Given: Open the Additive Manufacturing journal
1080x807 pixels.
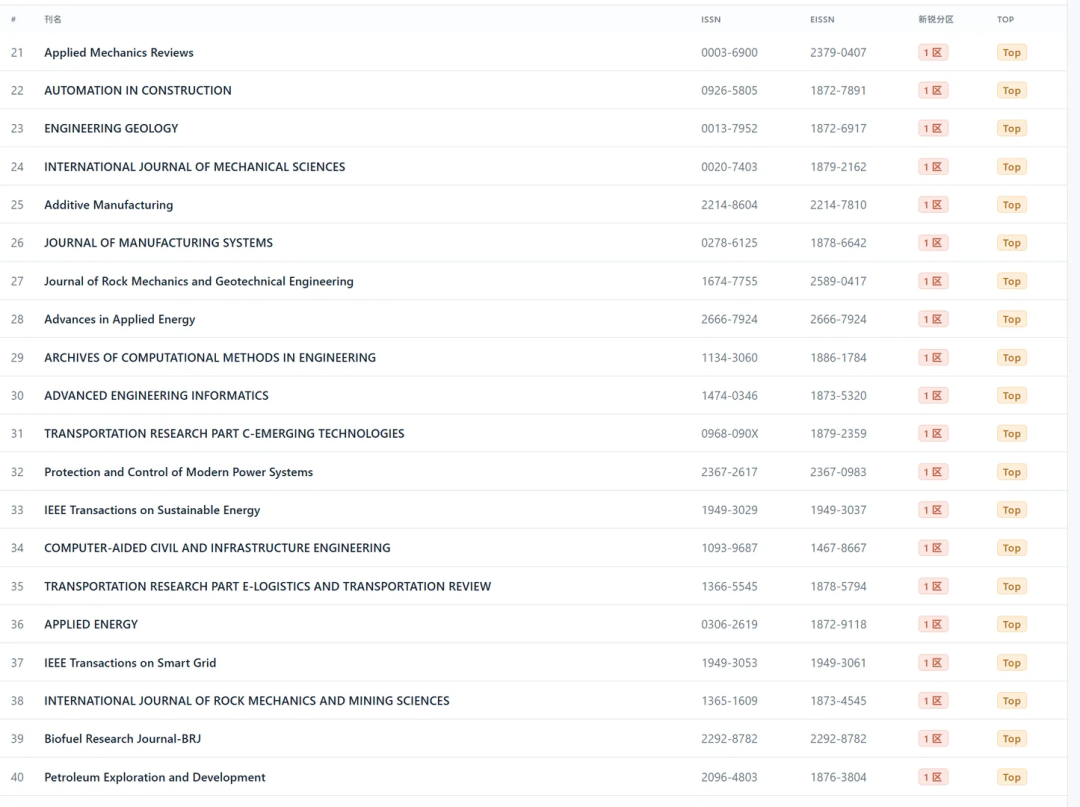Looking at the screenshot, I should (108, 205).
